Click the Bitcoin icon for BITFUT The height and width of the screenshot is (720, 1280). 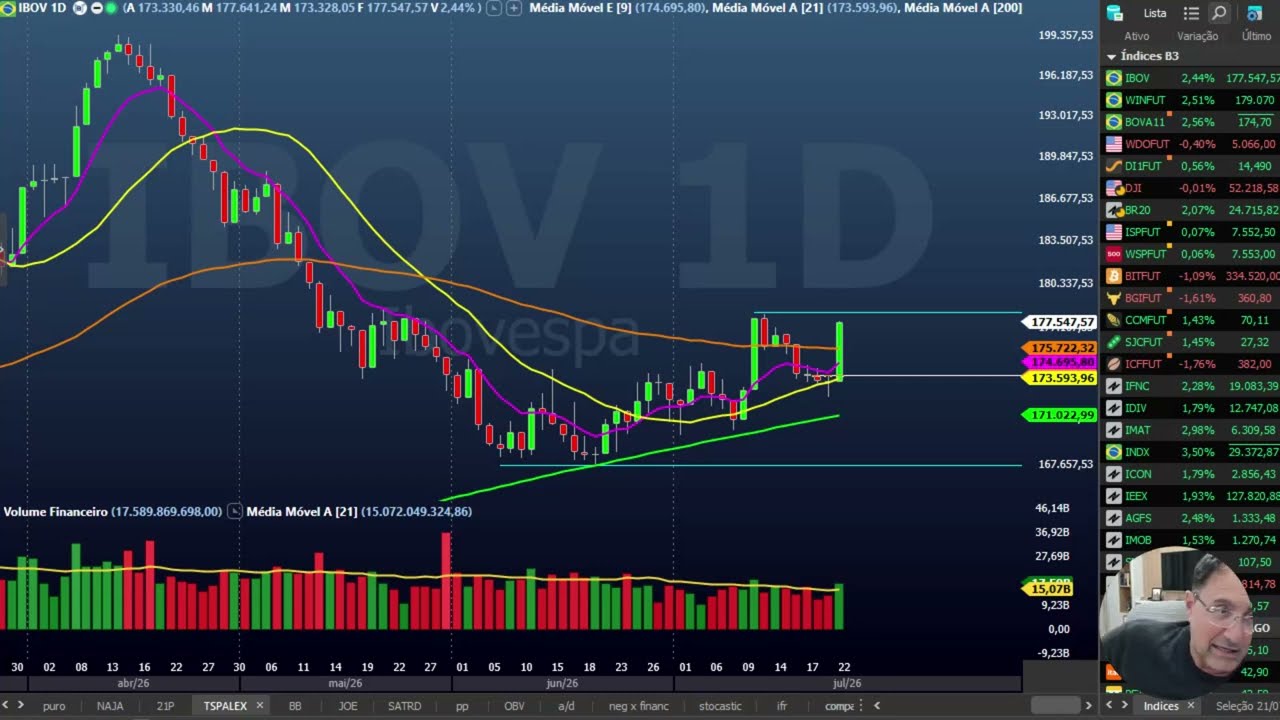tap(1114, 276)
